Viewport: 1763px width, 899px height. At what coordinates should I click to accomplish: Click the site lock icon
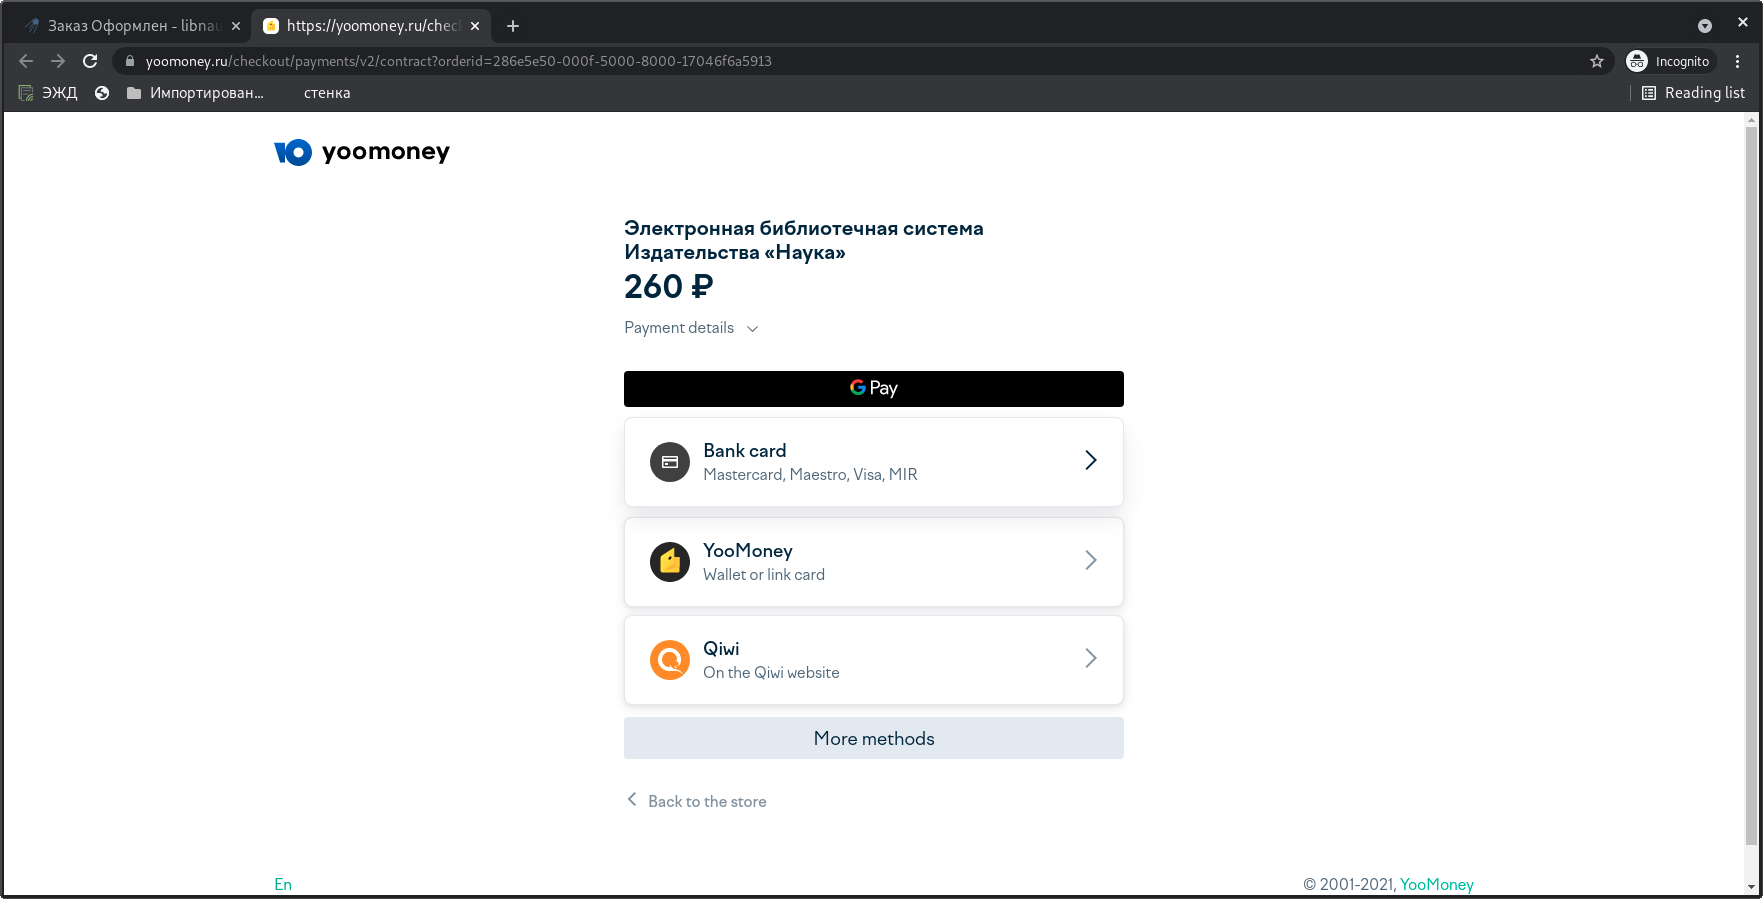(129, 61)
